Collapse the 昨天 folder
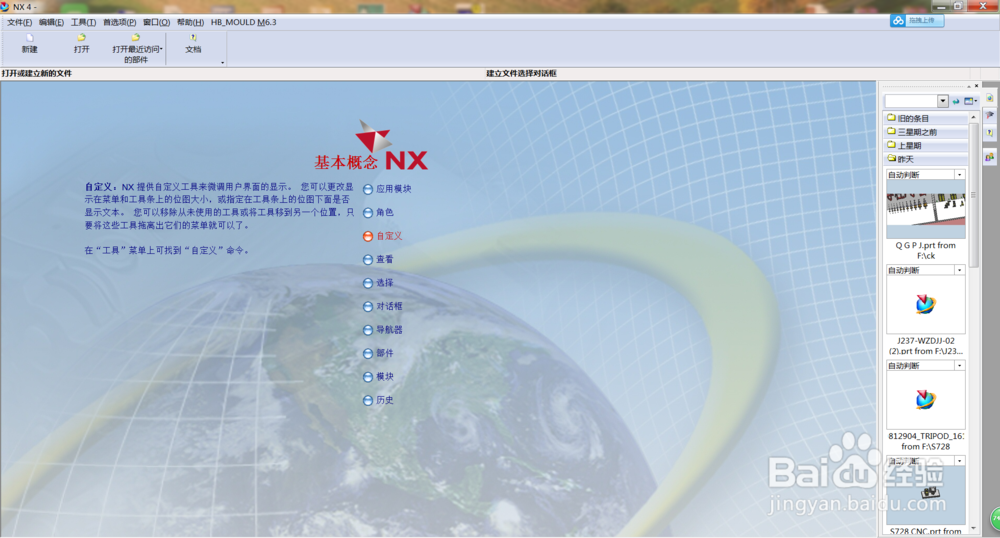 [x=926, y=159]
